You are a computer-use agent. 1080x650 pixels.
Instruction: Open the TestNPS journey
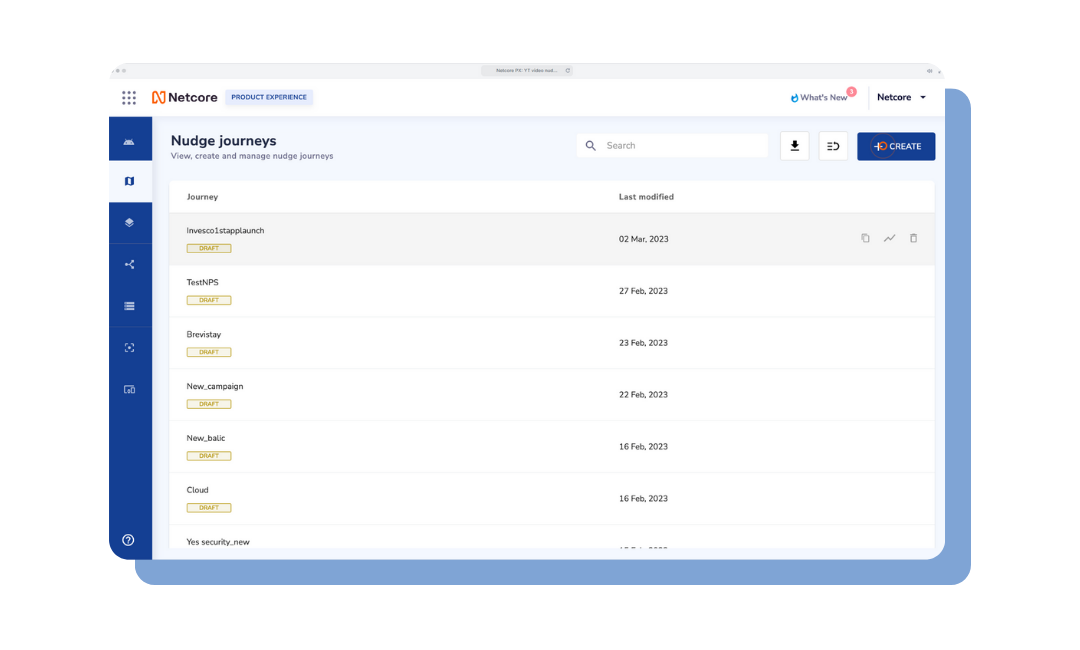pos(202,283)
